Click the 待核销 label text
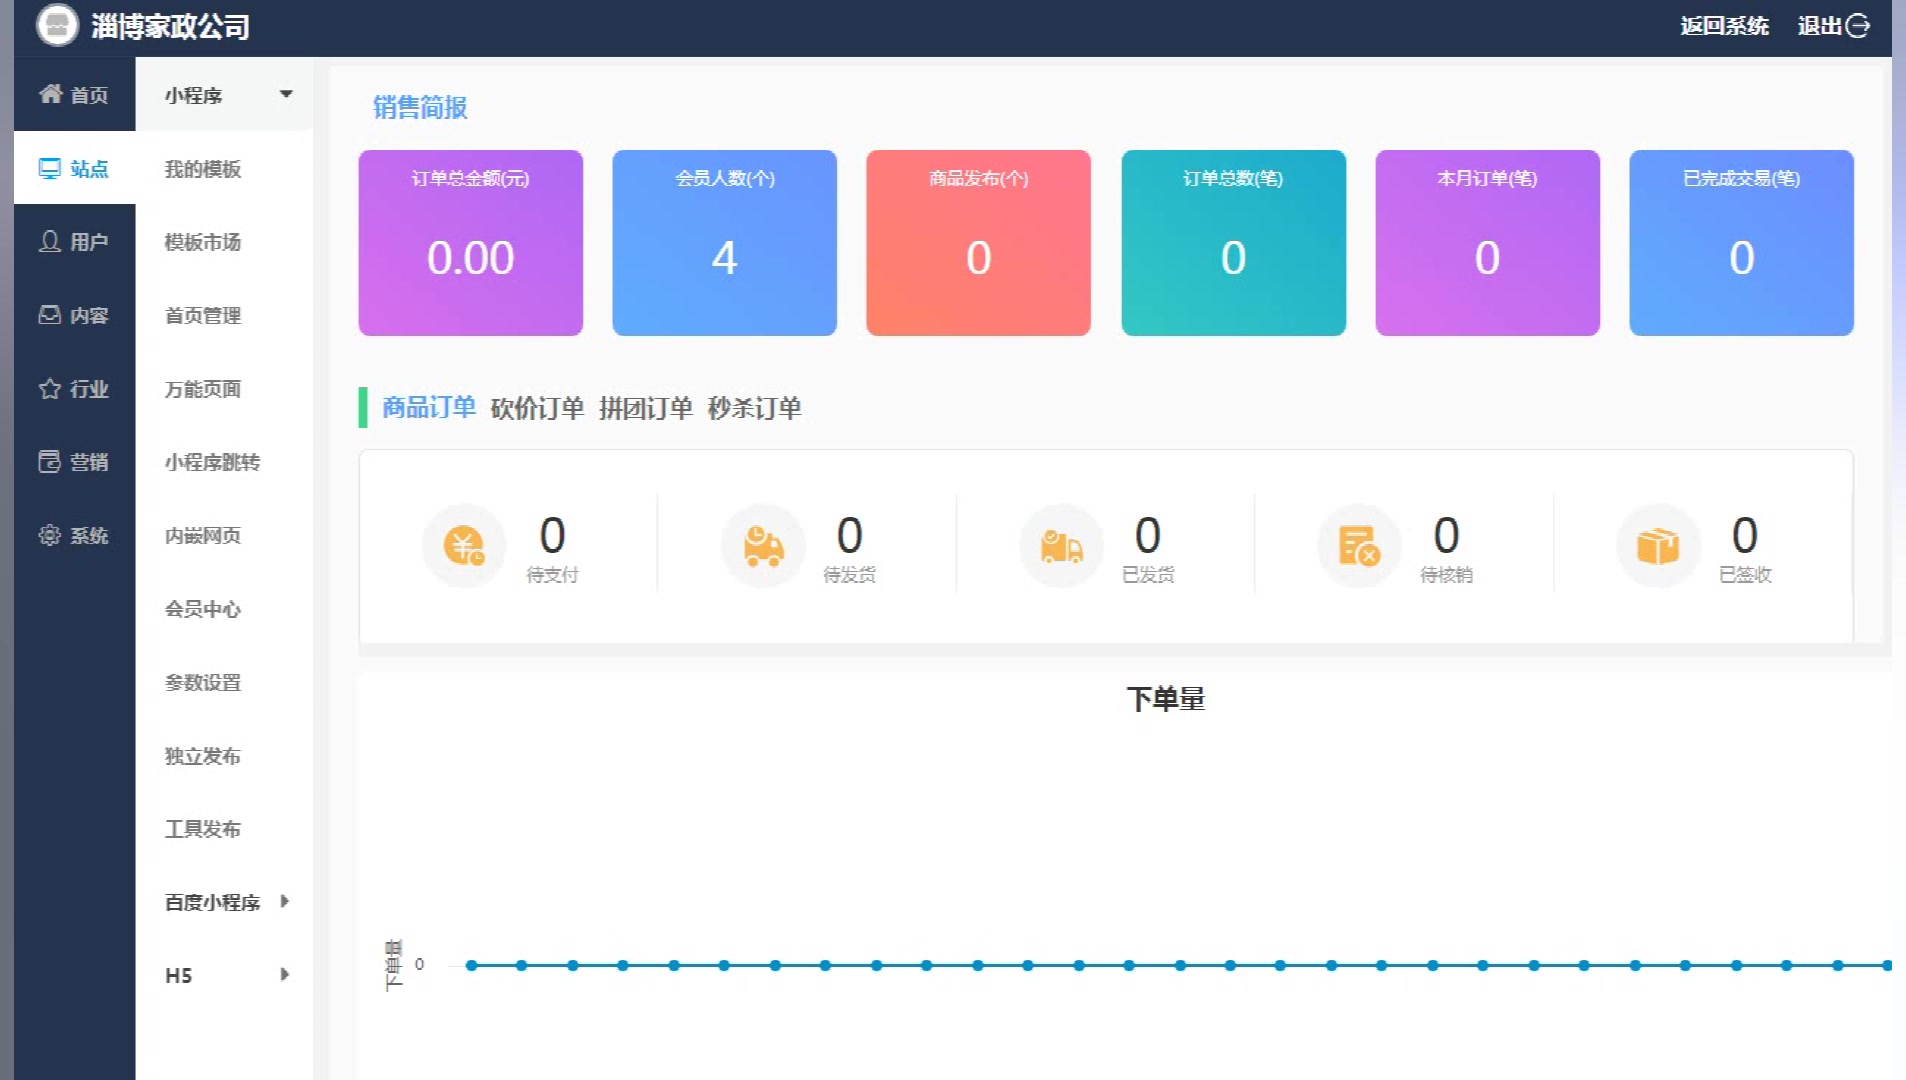The width and height of the screenshot is (1906, 1080). pos(1447,574)
